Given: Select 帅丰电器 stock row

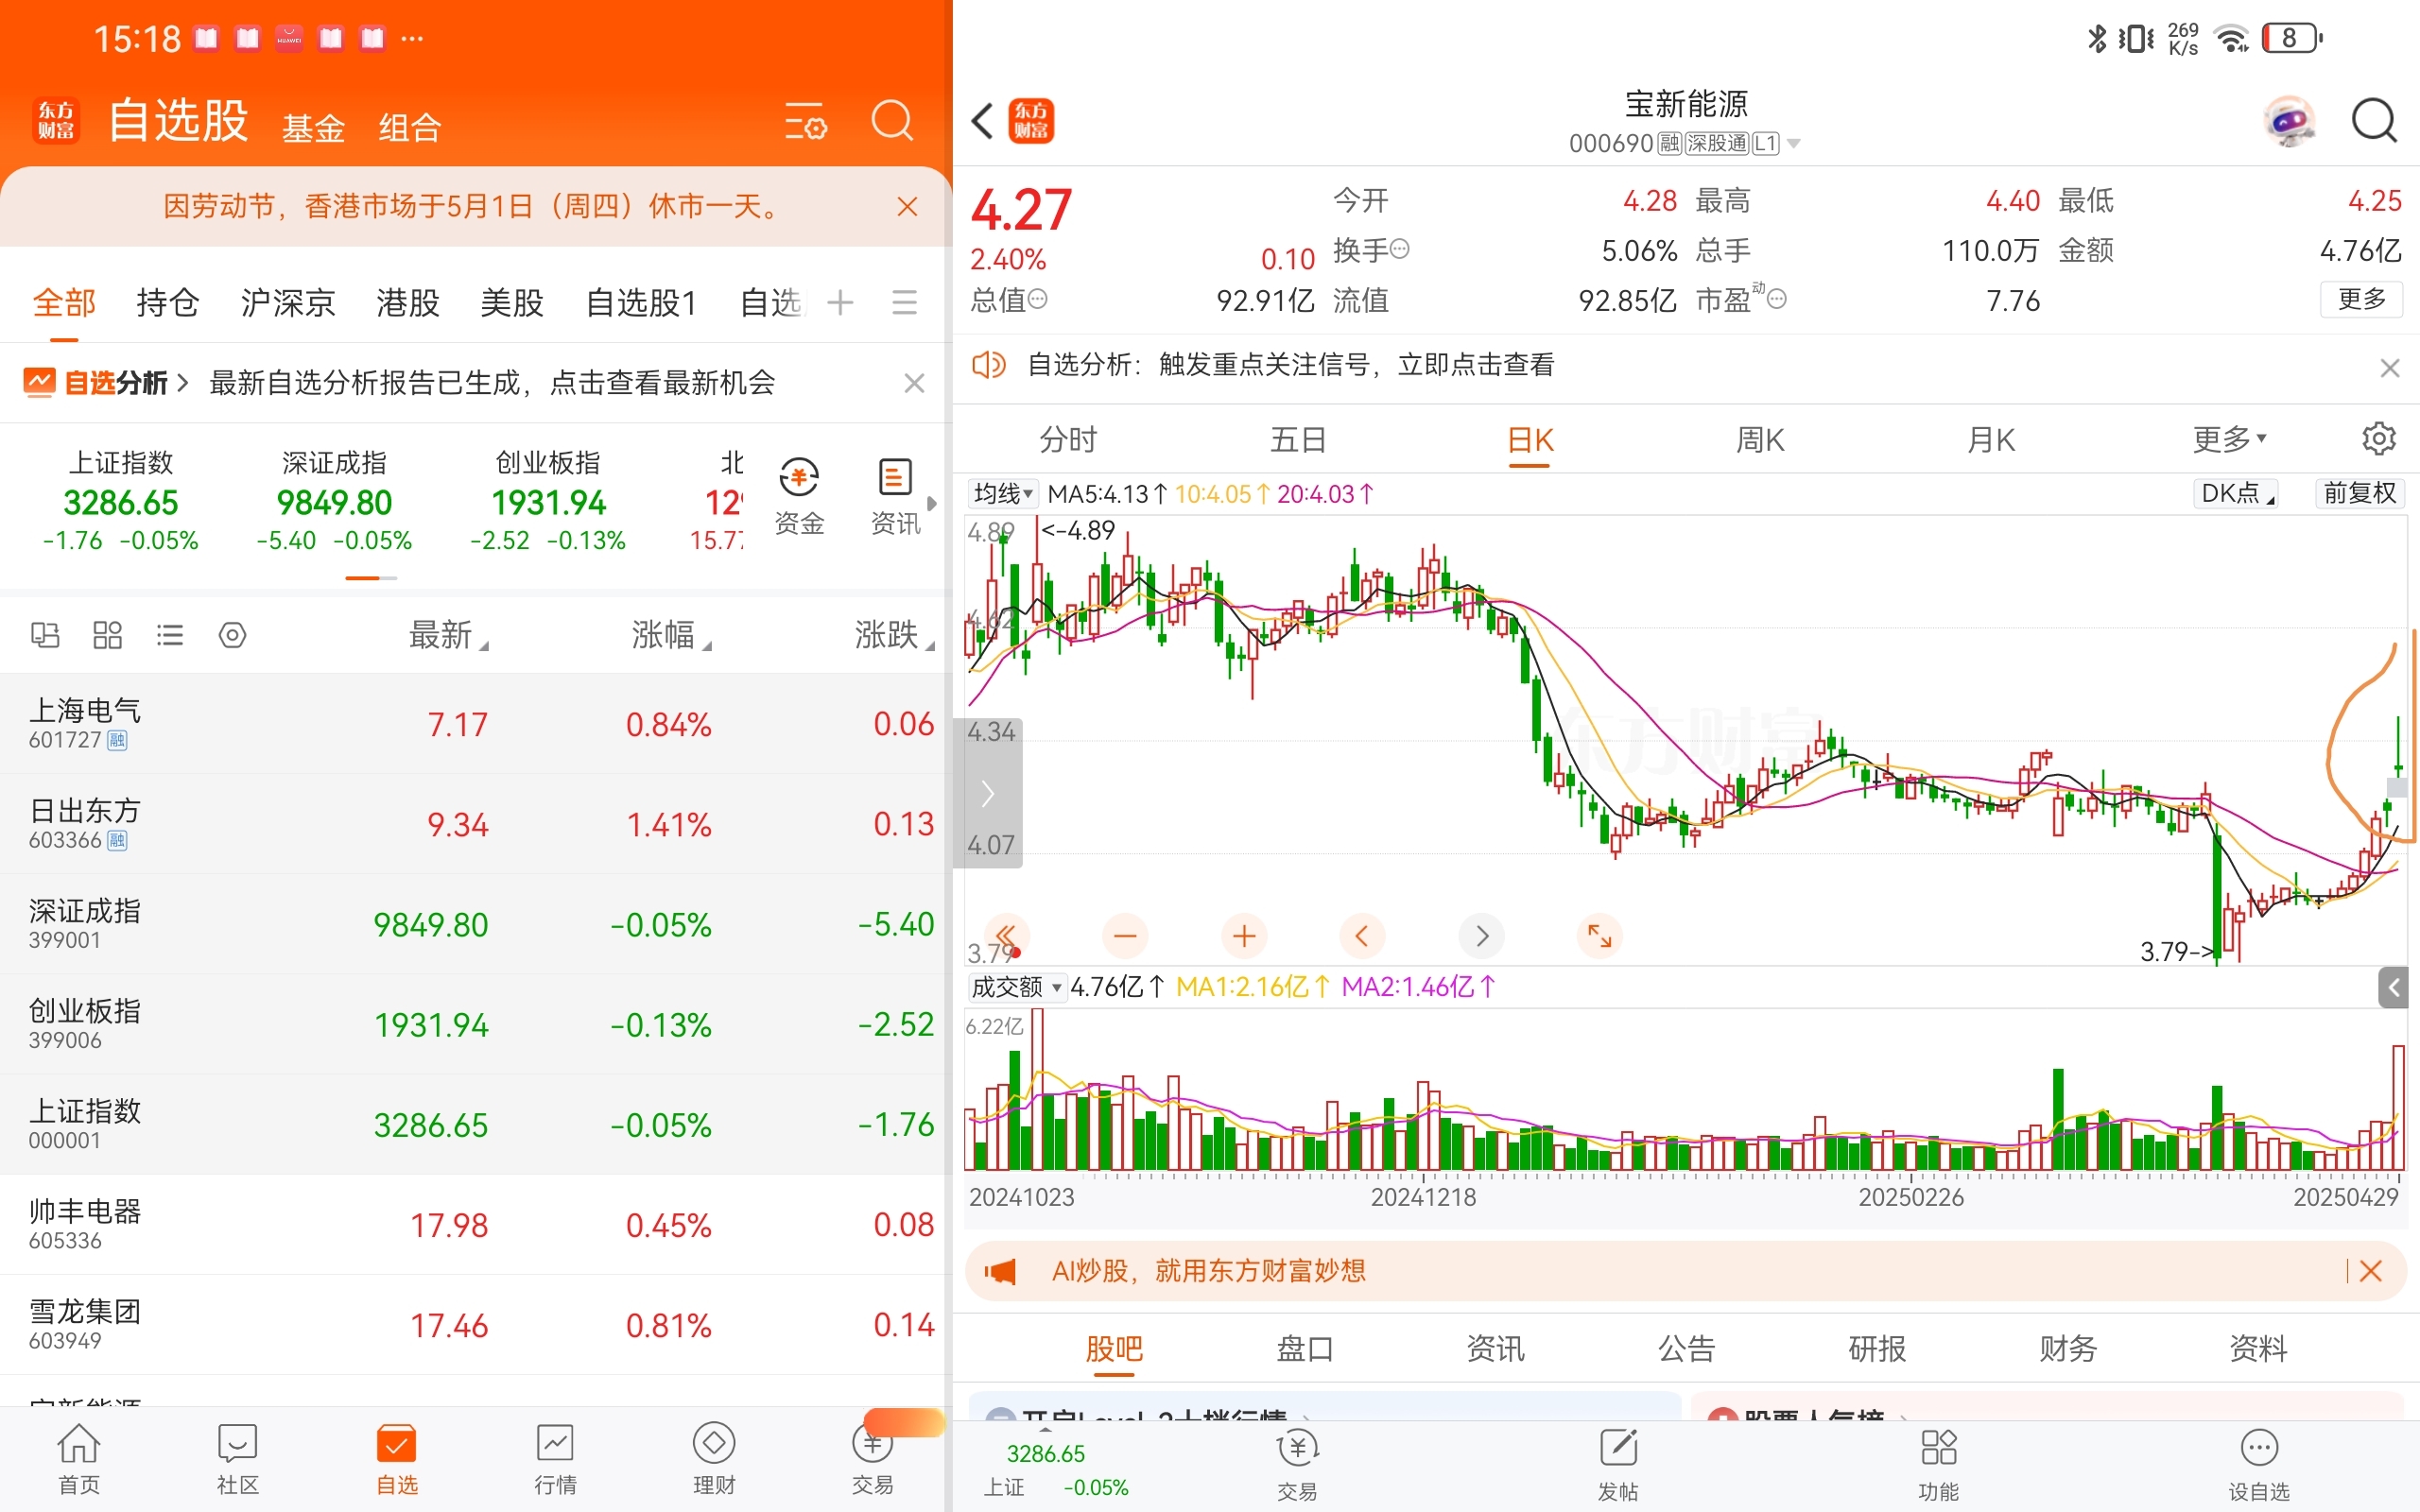Looking at the screenshot, I should pyautogui.click(x=474, y=1224).
